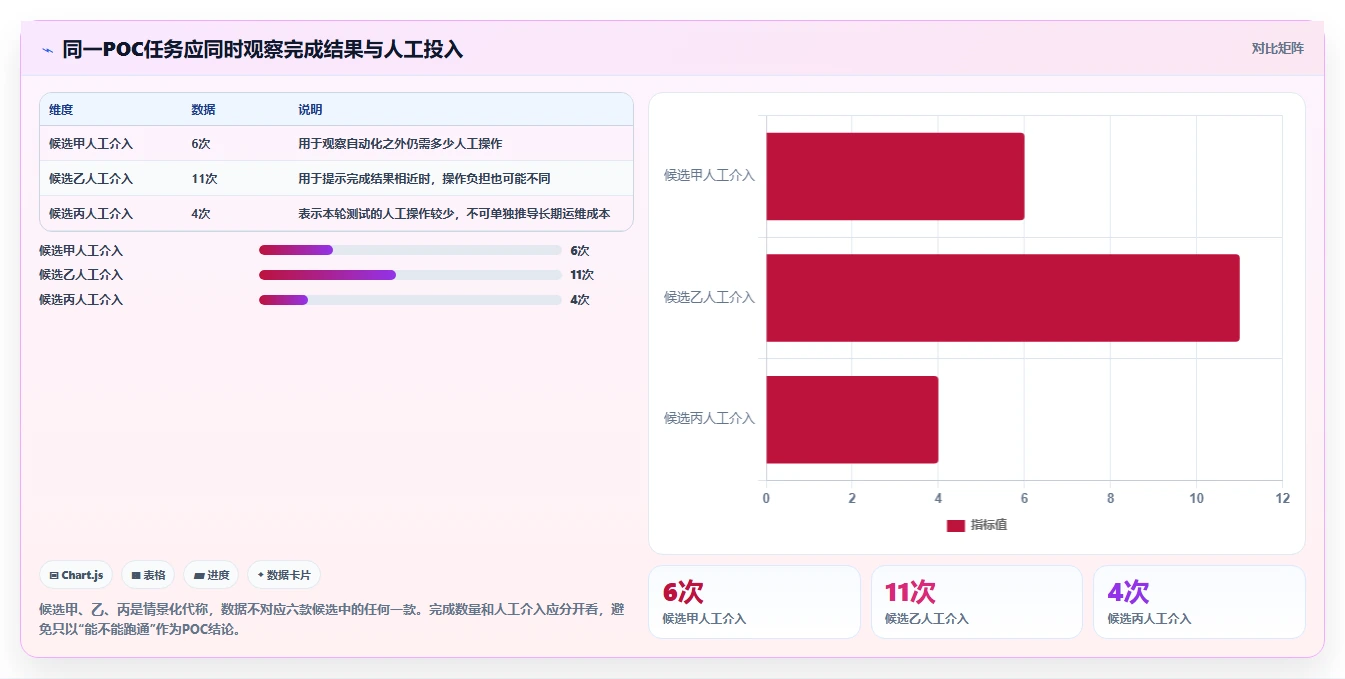
Task: Click the x-axis tick label 12
Action: pos(1282,498)
